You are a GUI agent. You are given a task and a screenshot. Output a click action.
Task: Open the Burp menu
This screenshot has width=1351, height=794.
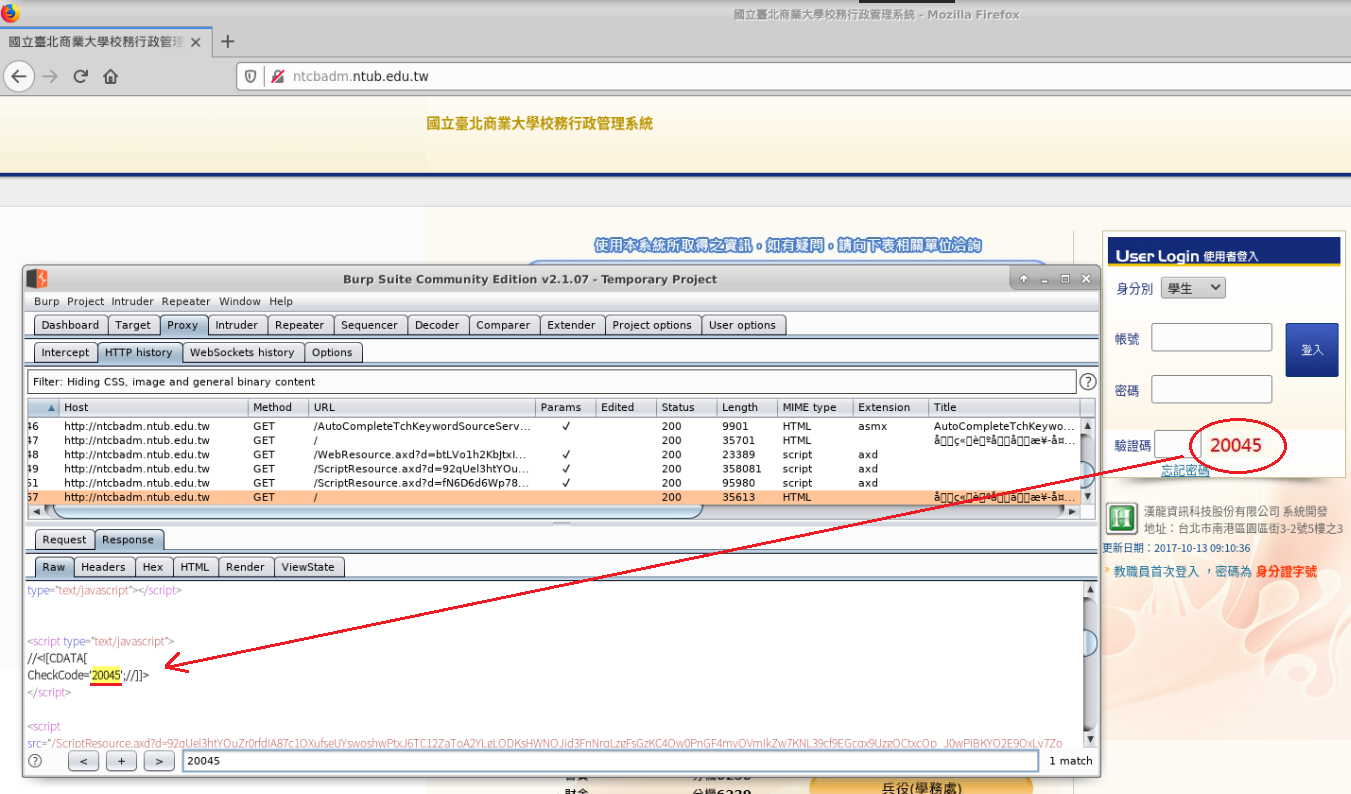pyautogui.click(x=46, y=301)
